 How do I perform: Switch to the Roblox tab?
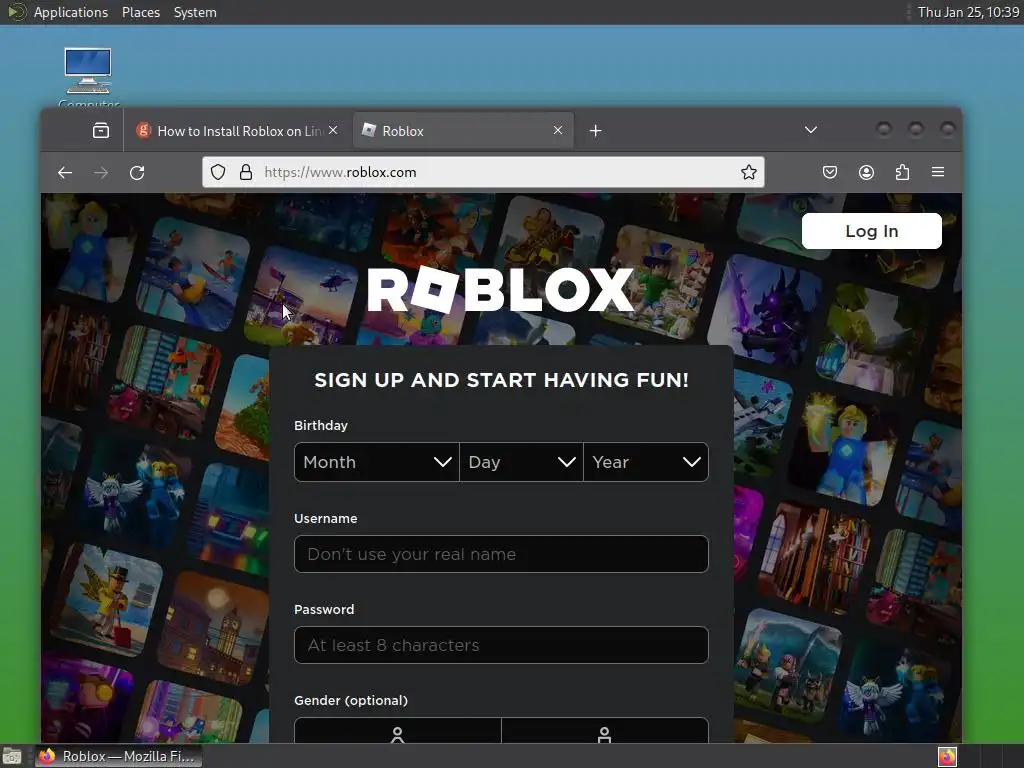463,131
